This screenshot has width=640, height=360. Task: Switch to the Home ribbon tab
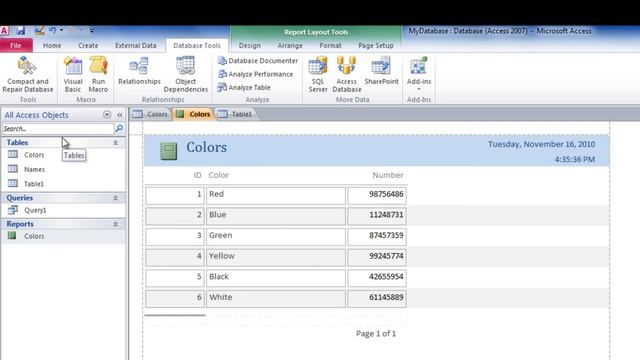click(52, 46)
